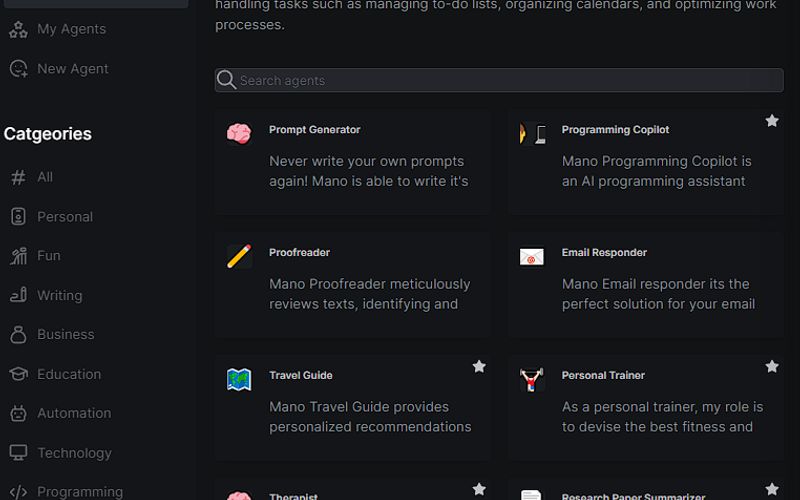This screenshot has width=800, height=500.
Task: Filter agents by Personal category
Action: pyautogui.click(x=65, y=217)
